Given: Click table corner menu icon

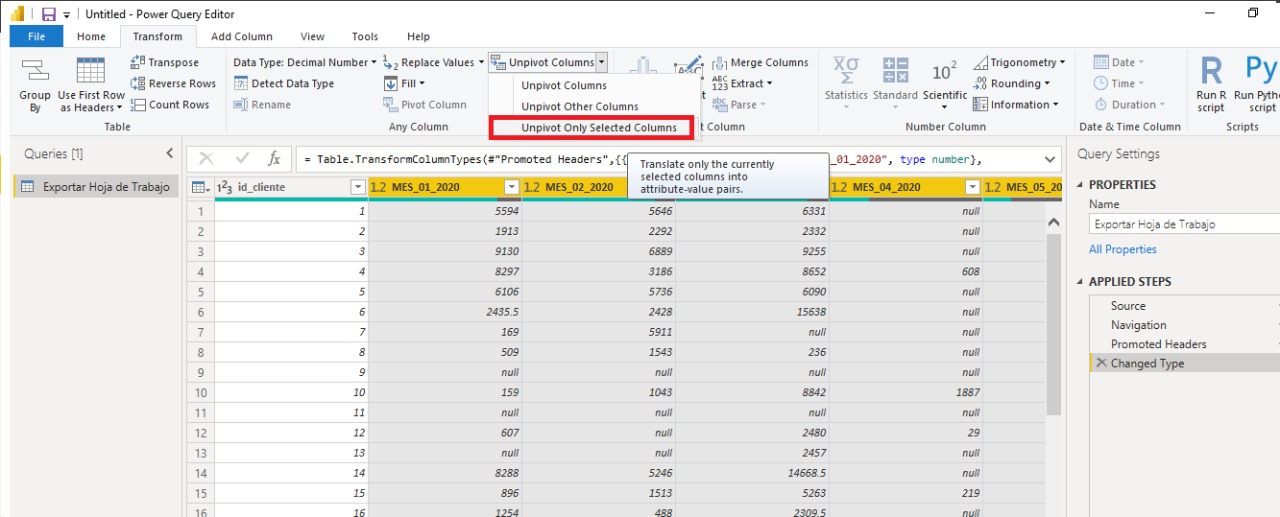Looking at the screenshot, I should [x=200, y=187].
